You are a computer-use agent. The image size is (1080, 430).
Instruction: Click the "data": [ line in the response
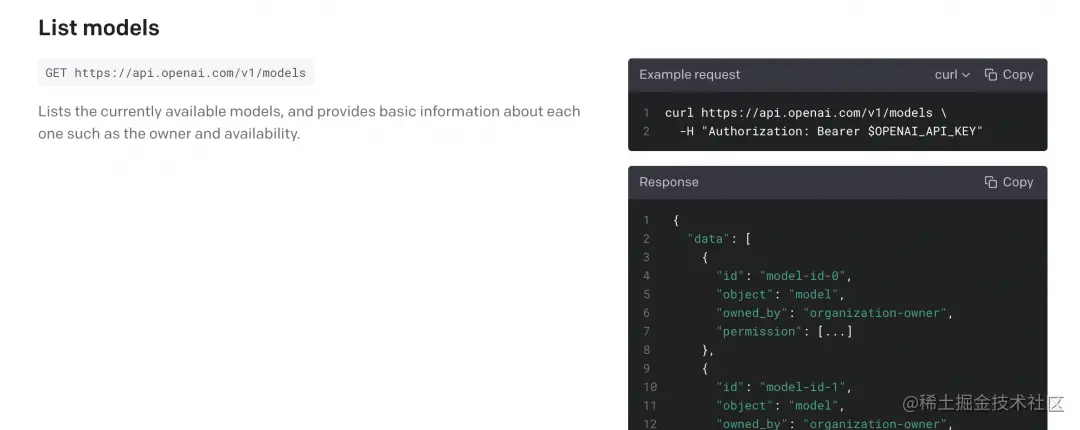(x=719, y=239)
